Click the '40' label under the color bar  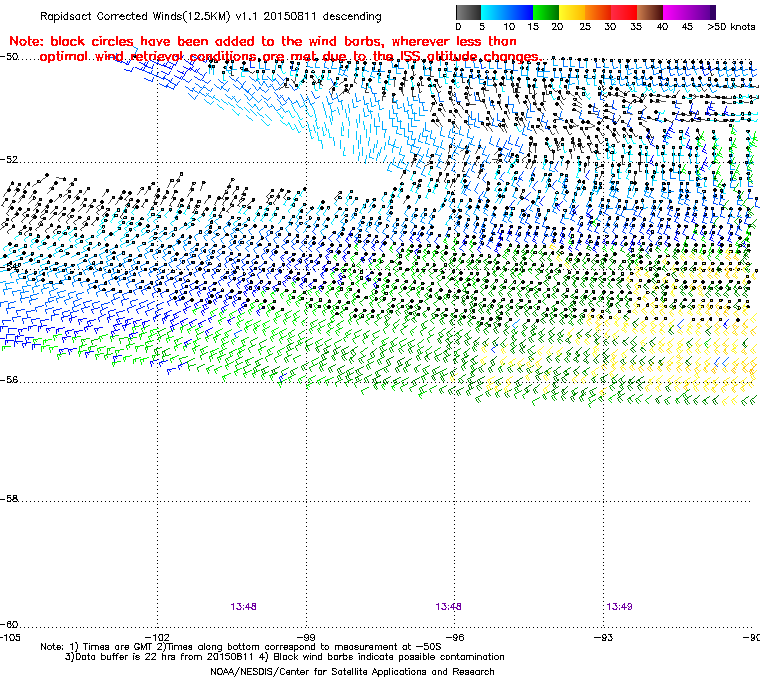[x=662, y=27]
